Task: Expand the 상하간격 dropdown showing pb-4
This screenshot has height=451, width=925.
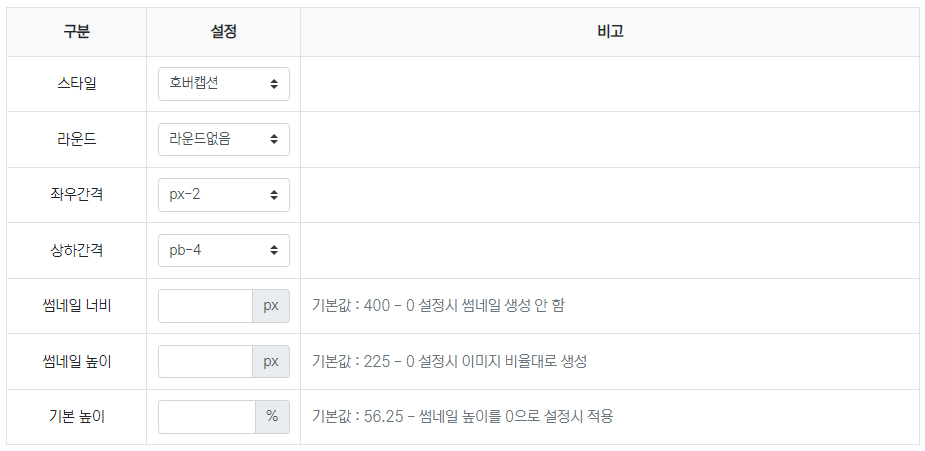Action: click(x=223, y=250)
